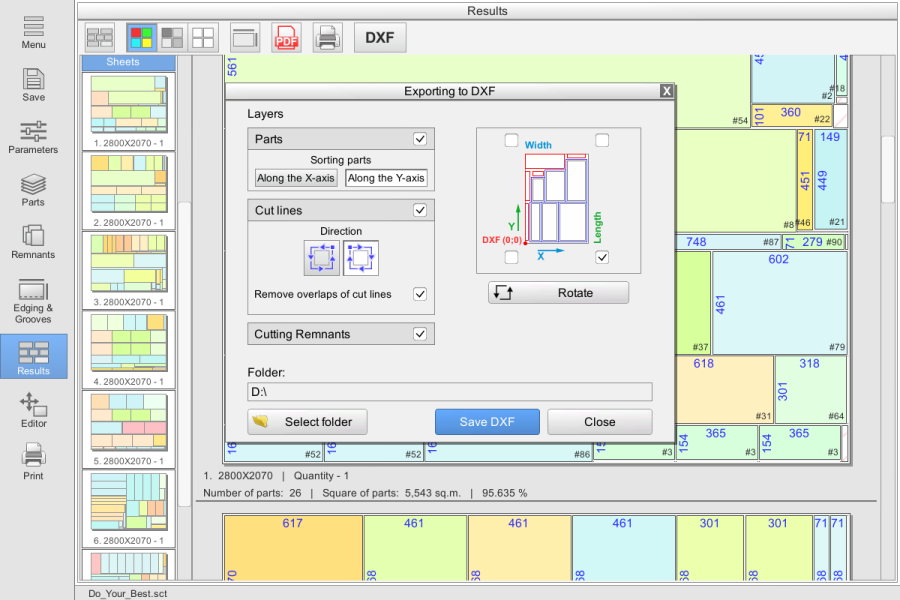900x600 pixels.
Task: Open Edging & Grooves section
Action: [33, 301]
